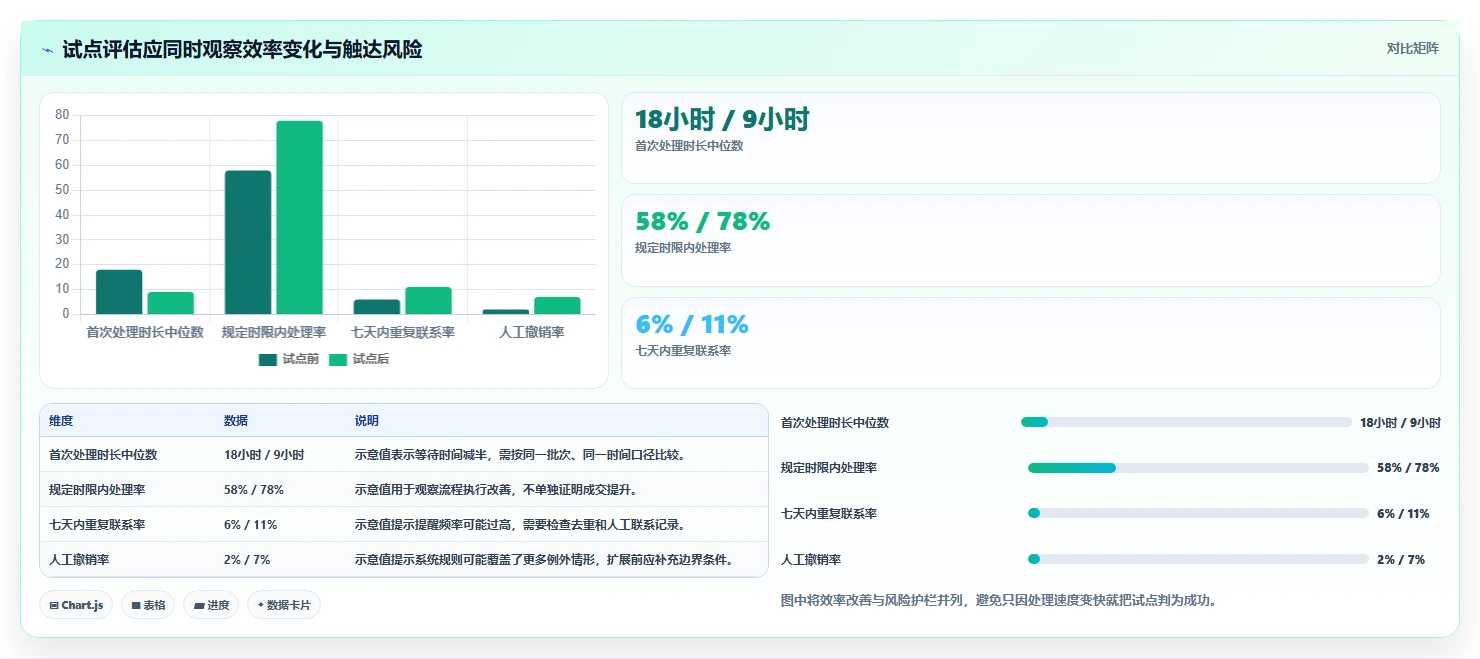
Task: Click the description starting 示意值提示提醒频率可能过高
Action: tap(520, 525)
